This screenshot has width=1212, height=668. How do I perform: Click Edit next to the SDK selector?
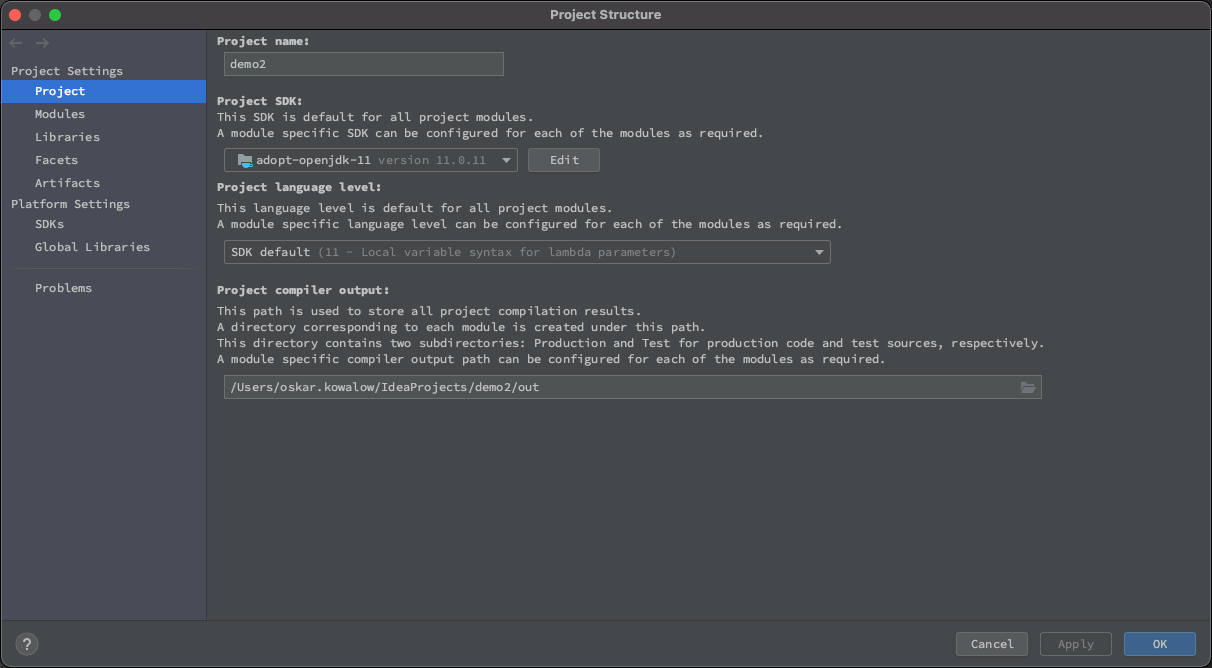point(563,159)
